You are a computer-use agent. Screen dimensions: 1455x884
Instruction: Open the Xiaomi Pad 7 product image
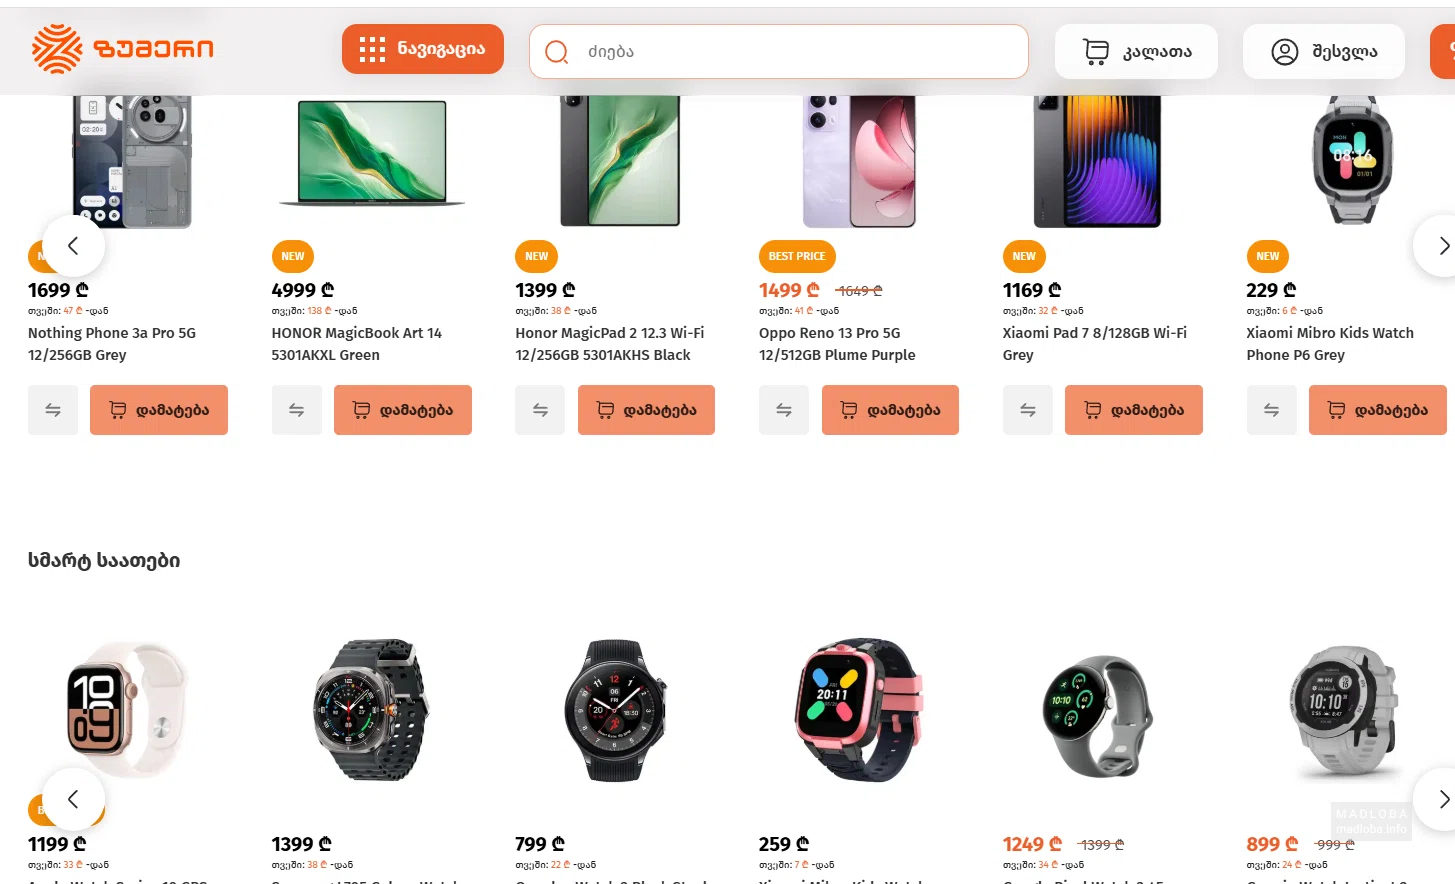pyautogui.click(x=1097, y=160)
